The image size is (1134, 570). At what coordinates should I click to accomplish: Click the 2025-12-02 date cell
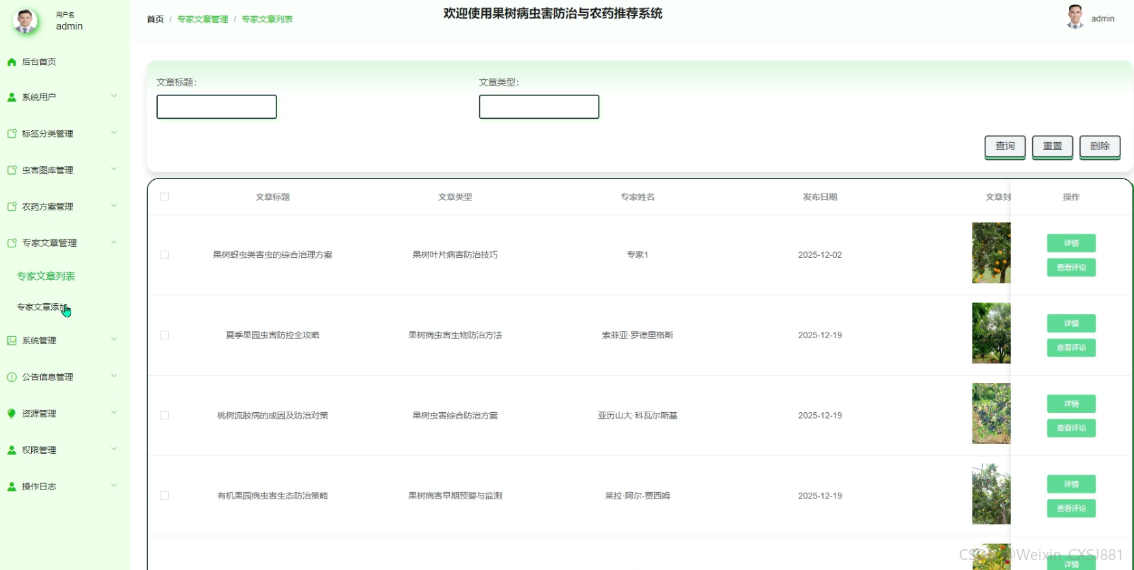[820, 255]
